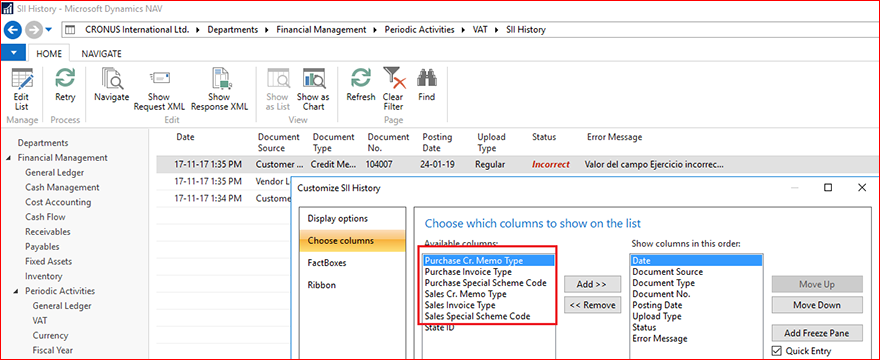The image size is (880, 360).
Task: Open Currency under Periodic Activities
Action: [50, 336]
